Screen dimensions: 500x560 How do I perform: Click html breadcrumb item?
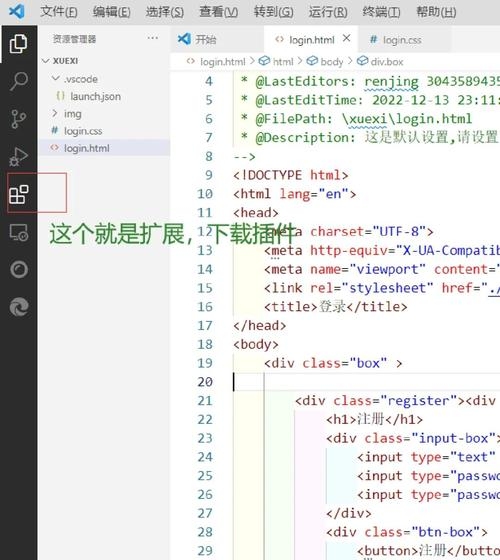[276, 62]
